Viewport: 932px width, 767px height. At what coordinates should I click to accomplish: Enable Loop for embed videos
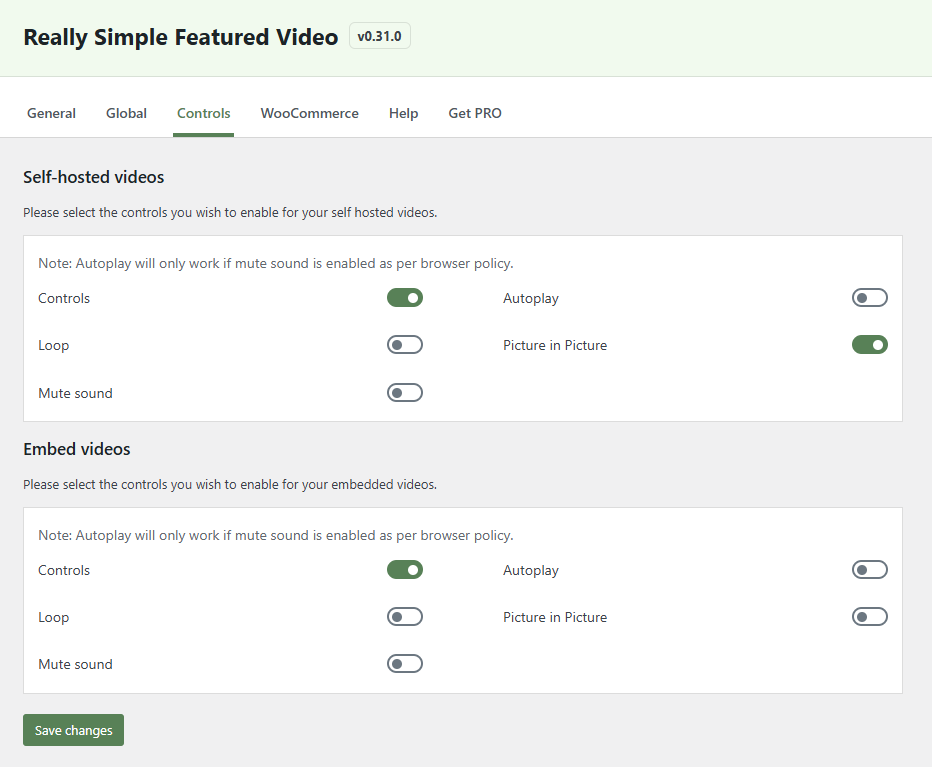coord(404,616)
